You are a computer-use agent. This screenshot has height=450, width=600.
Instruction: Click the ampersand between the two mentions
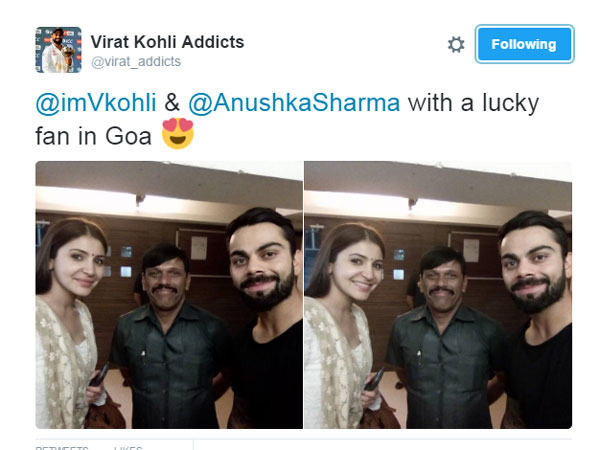click(172, 103)
